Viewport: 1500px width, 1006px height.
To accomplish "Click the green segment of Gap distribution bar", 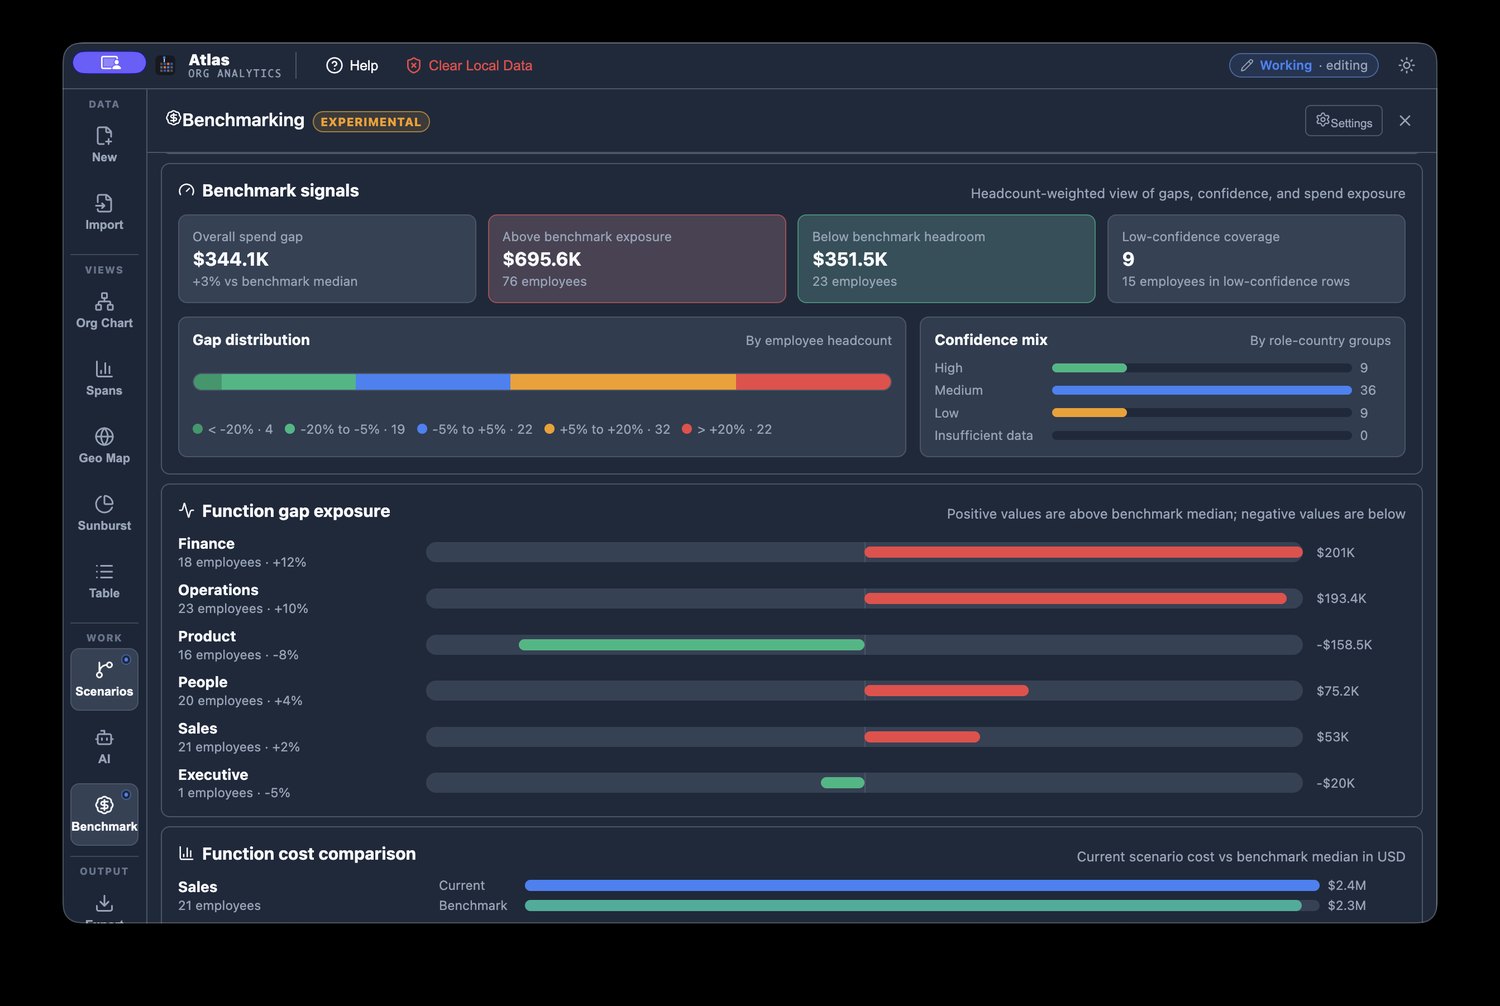I will pyautogui.click(x=288, y=382).
